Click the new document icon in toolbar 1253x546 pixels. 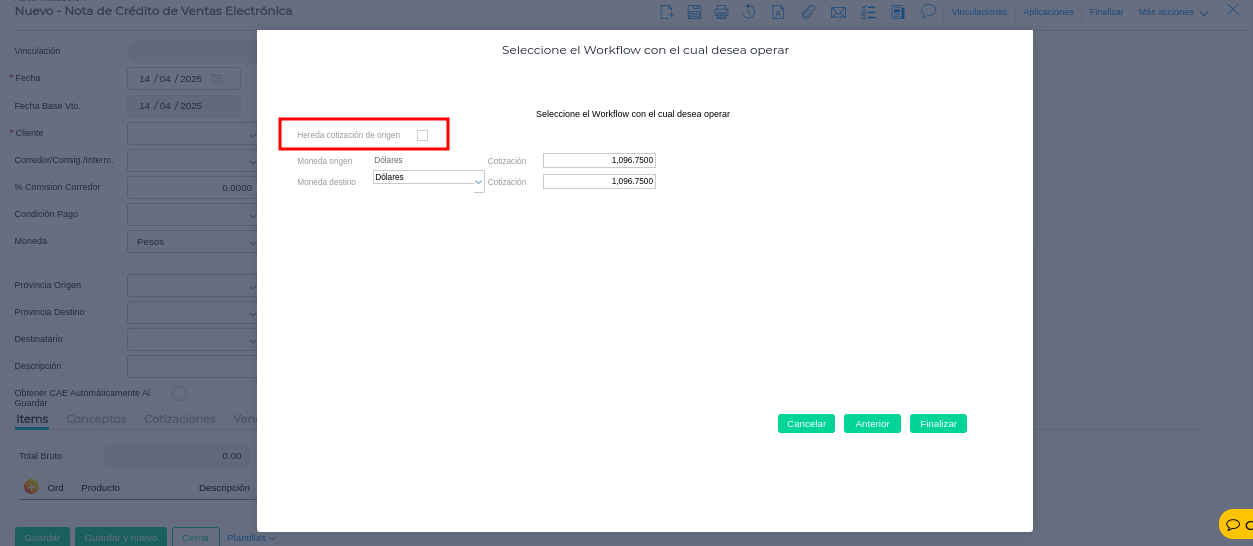pos(667,12)
